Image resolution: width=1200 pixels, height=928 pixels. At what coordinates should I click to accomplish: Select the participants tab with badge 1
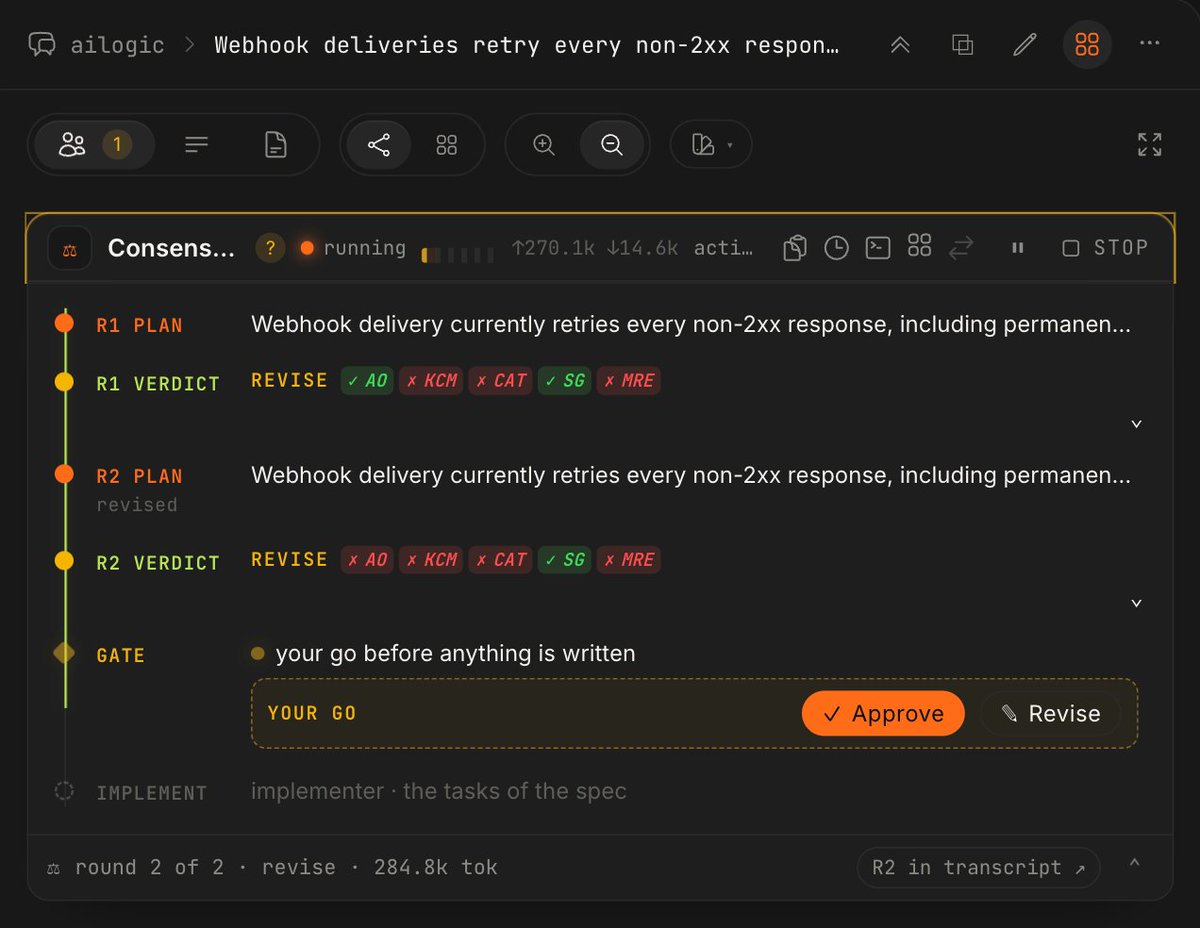point(94,145)
